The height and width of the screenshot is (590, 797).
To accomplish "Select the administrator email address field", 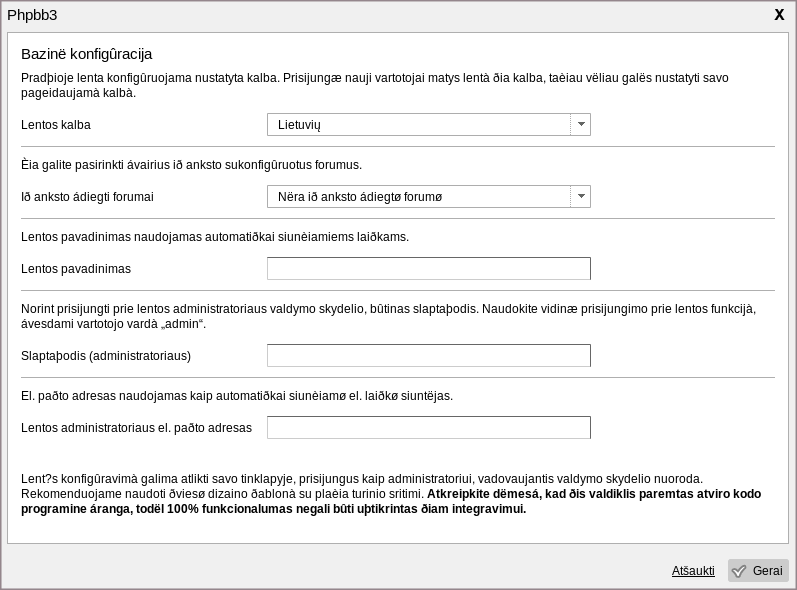I will tap(428, 428).
